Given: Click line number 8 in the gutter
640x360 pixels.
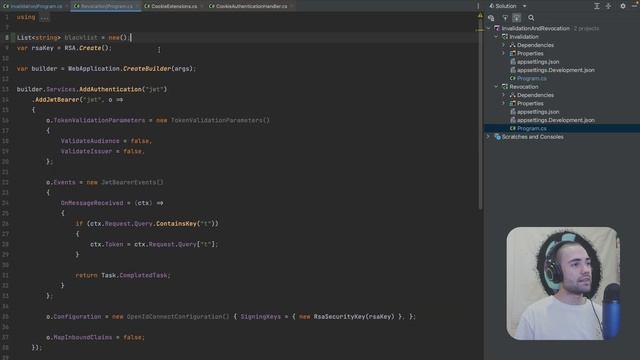Looking at the screenshot, I should point(7,38).
